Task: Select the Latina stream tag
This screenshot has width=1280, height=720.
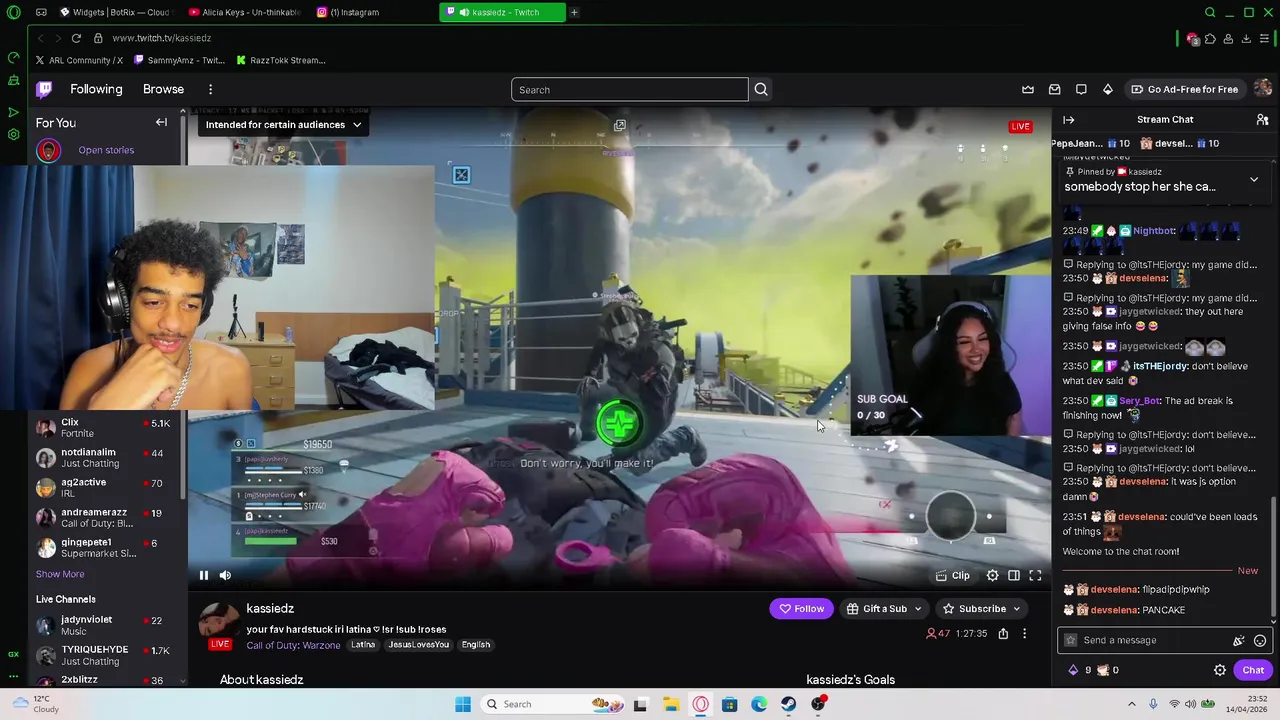Action: click(x=363, y=645)
